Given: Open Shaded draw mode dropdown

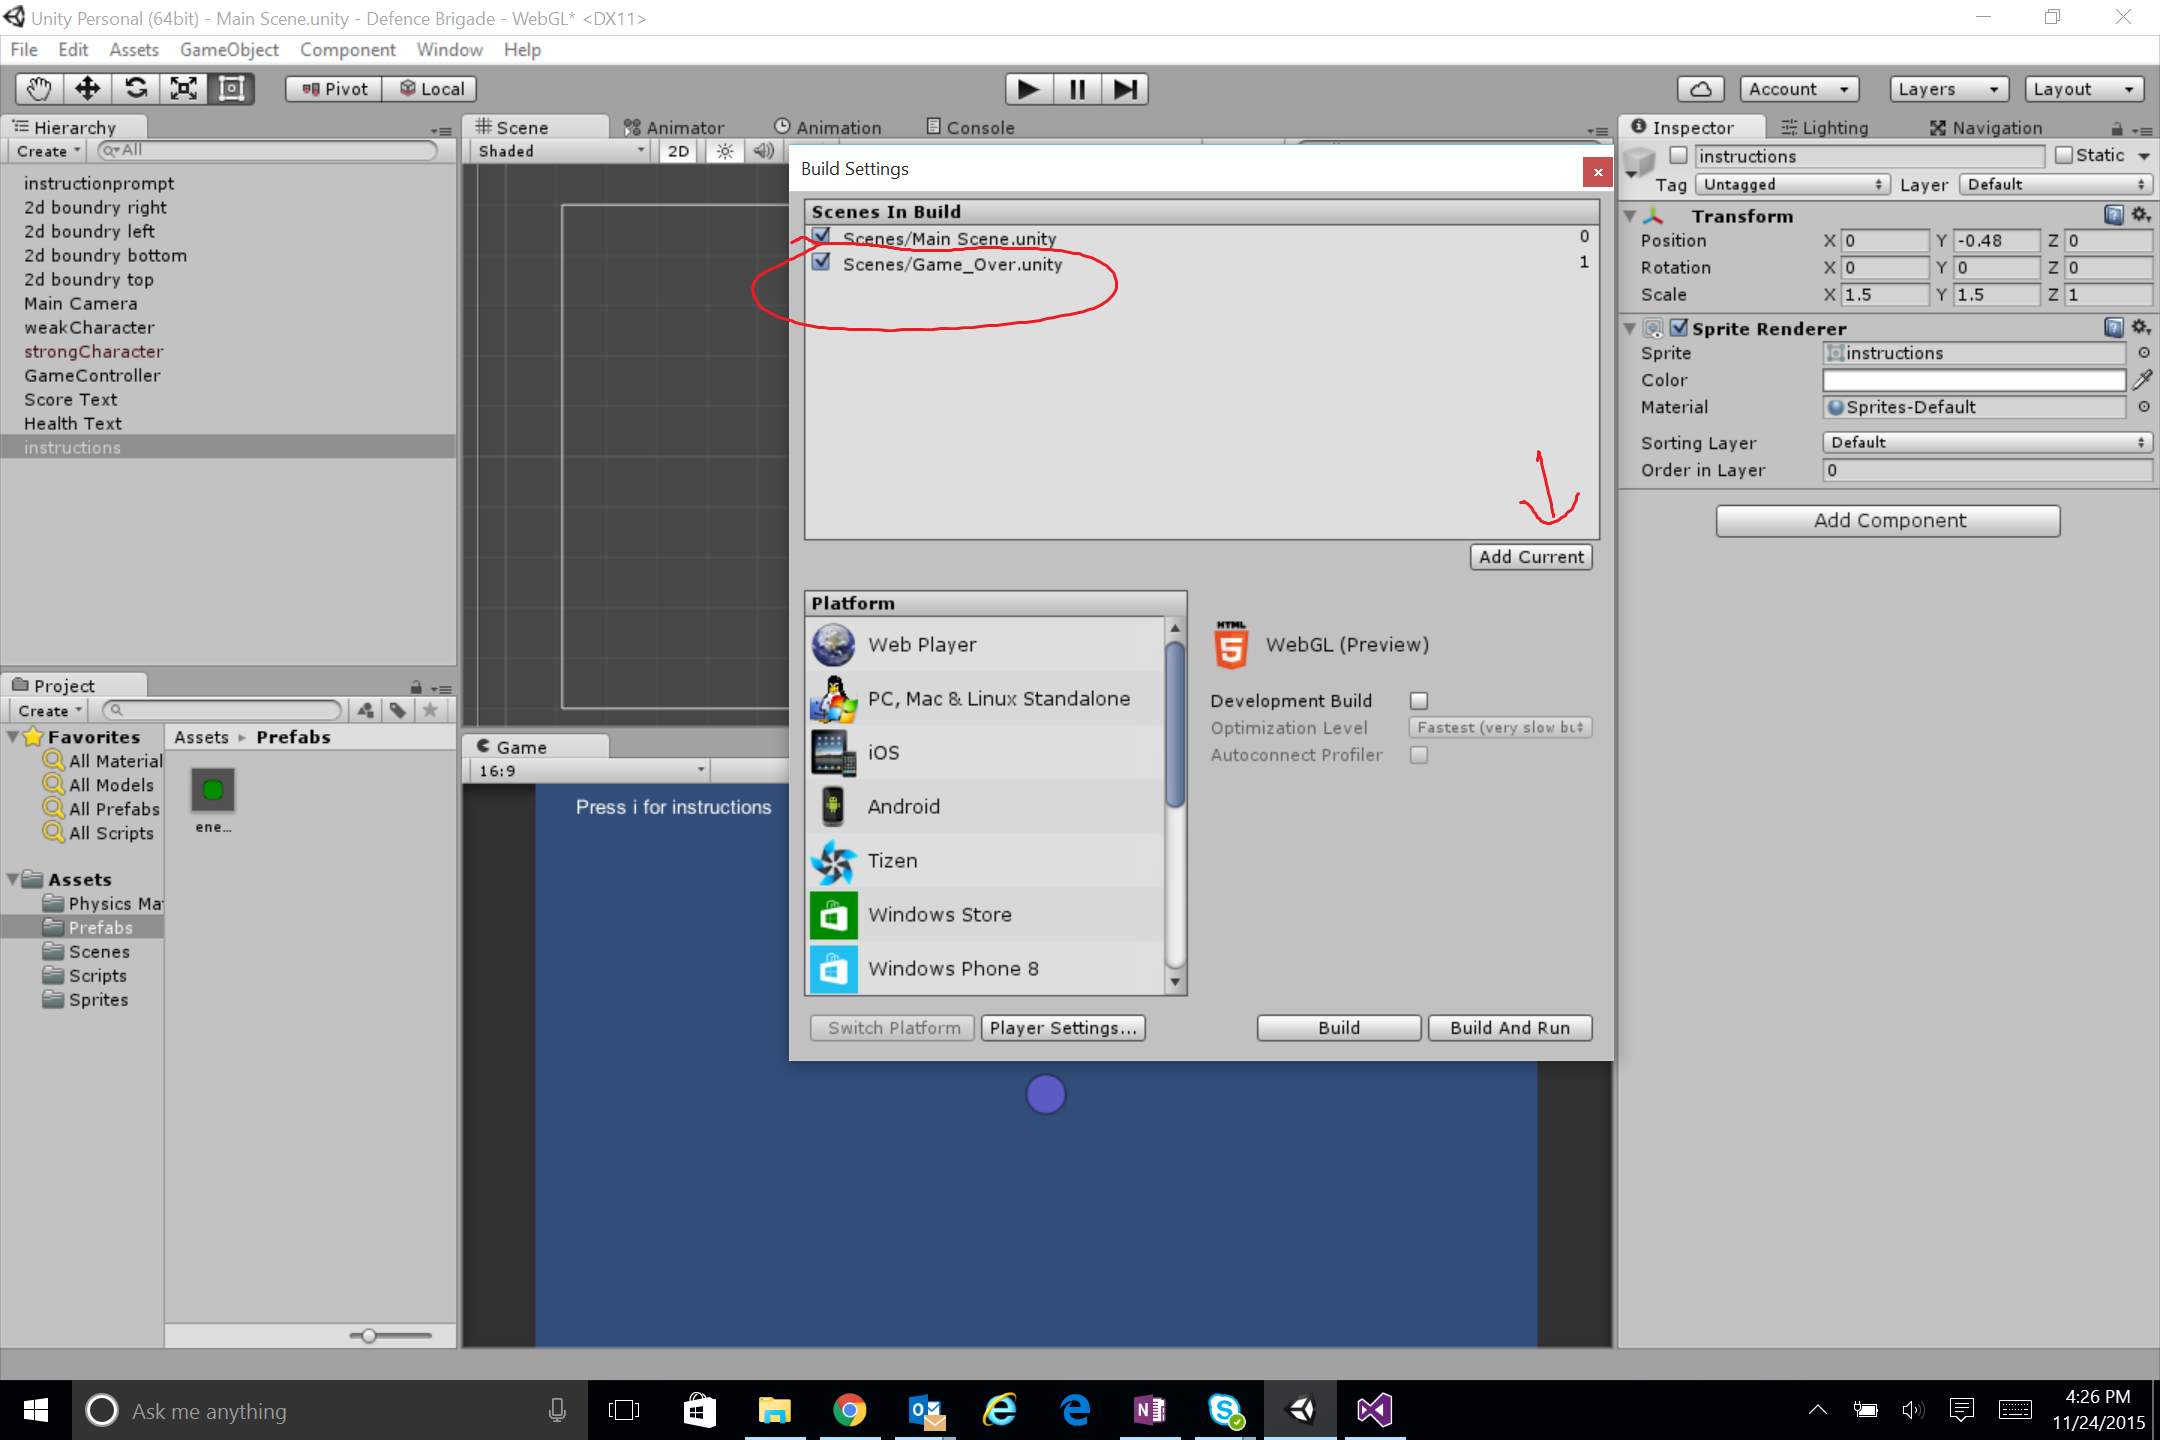Looking at the screenshot, I should [x=560, y=151].
